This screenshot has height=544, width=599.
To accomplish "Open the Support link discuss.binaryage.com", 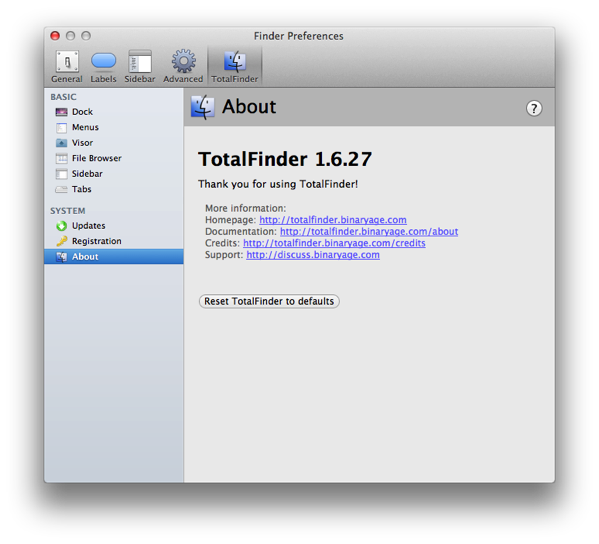I will (x=313, y=255).
